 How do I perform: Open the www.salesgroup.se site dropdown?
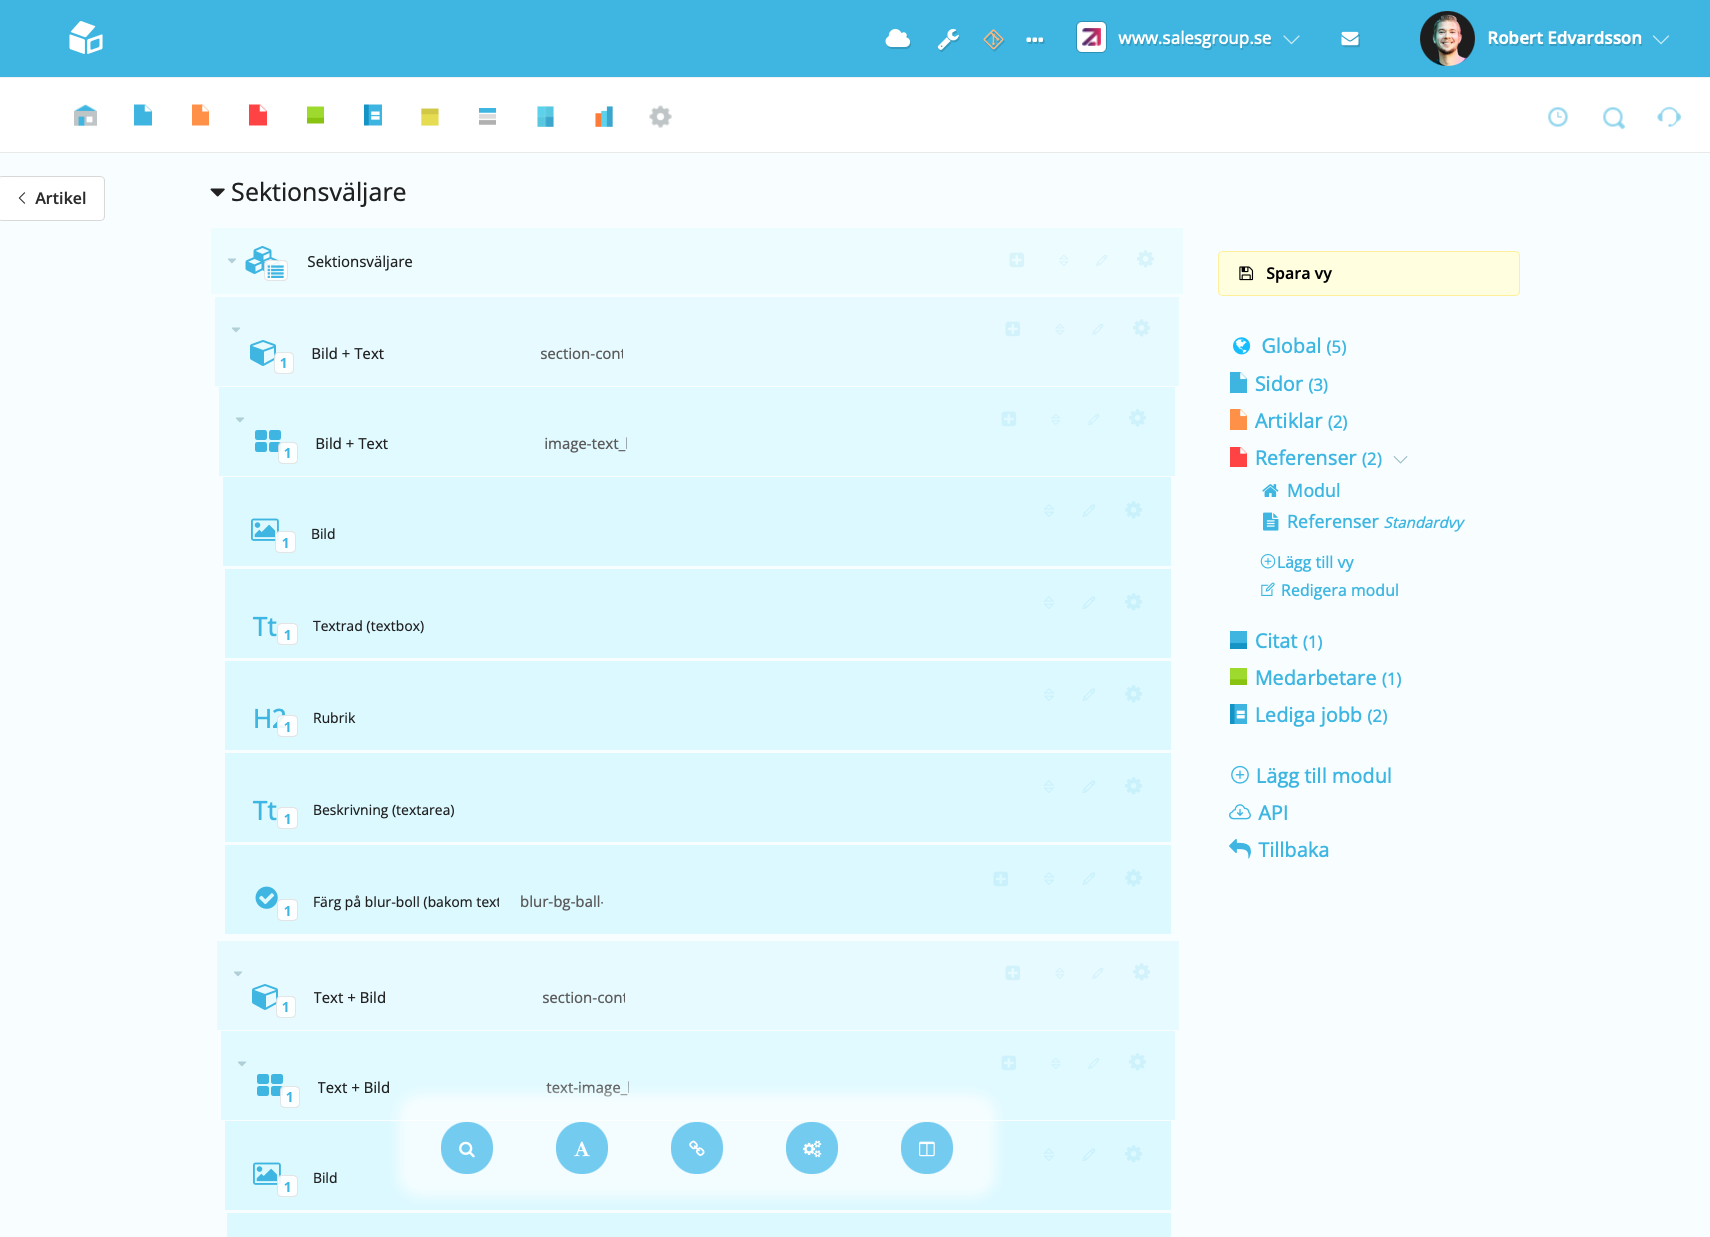tap(1293, 38)
